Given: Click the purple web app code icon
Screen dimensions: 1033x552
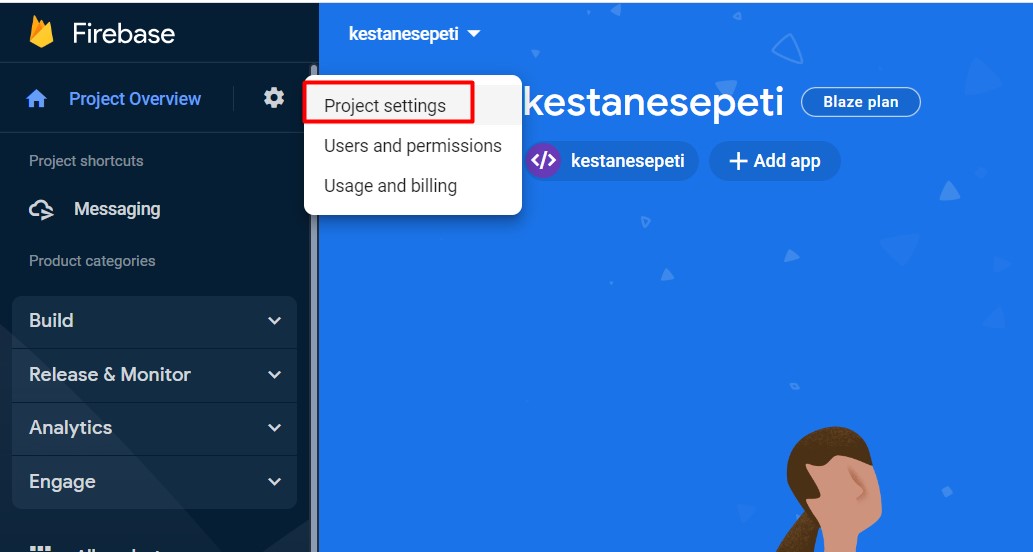Looking at the screenshot, I should [544, 161].
